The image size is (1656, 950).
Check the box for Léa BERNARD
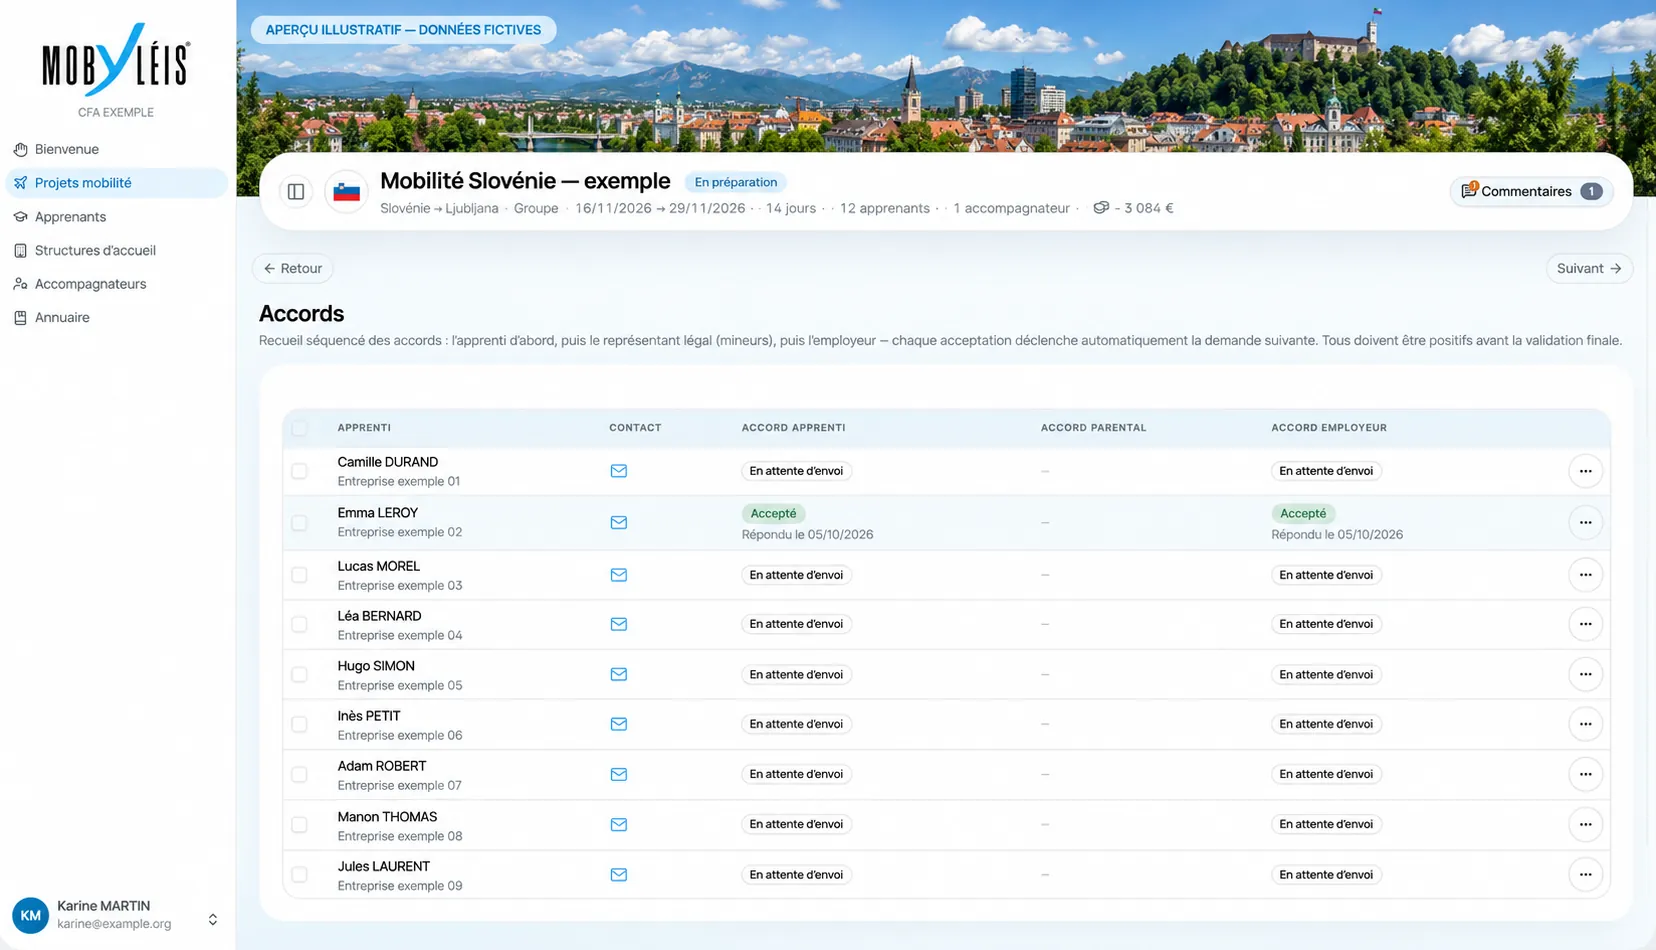point(299,625)
